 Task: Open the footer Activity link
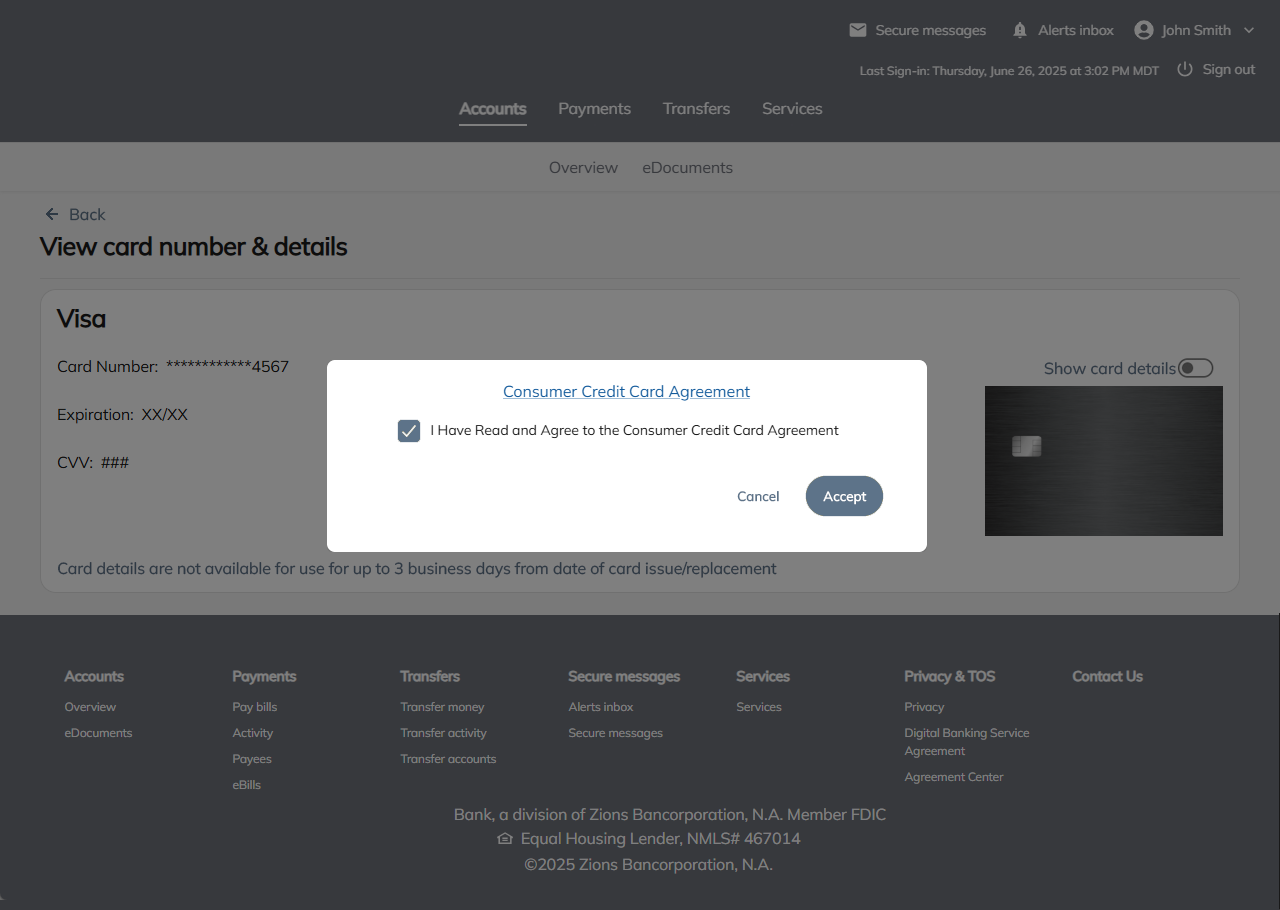pos(253,733)
